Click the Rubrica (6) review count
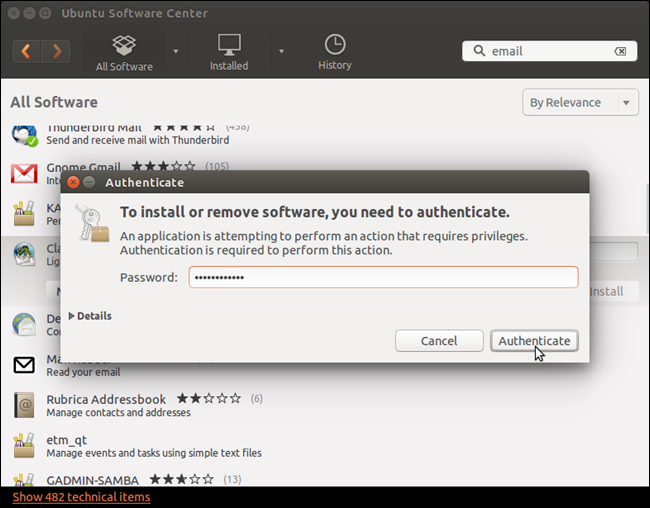The height and width of the screenshot is (508, 650). click(257, 399)
